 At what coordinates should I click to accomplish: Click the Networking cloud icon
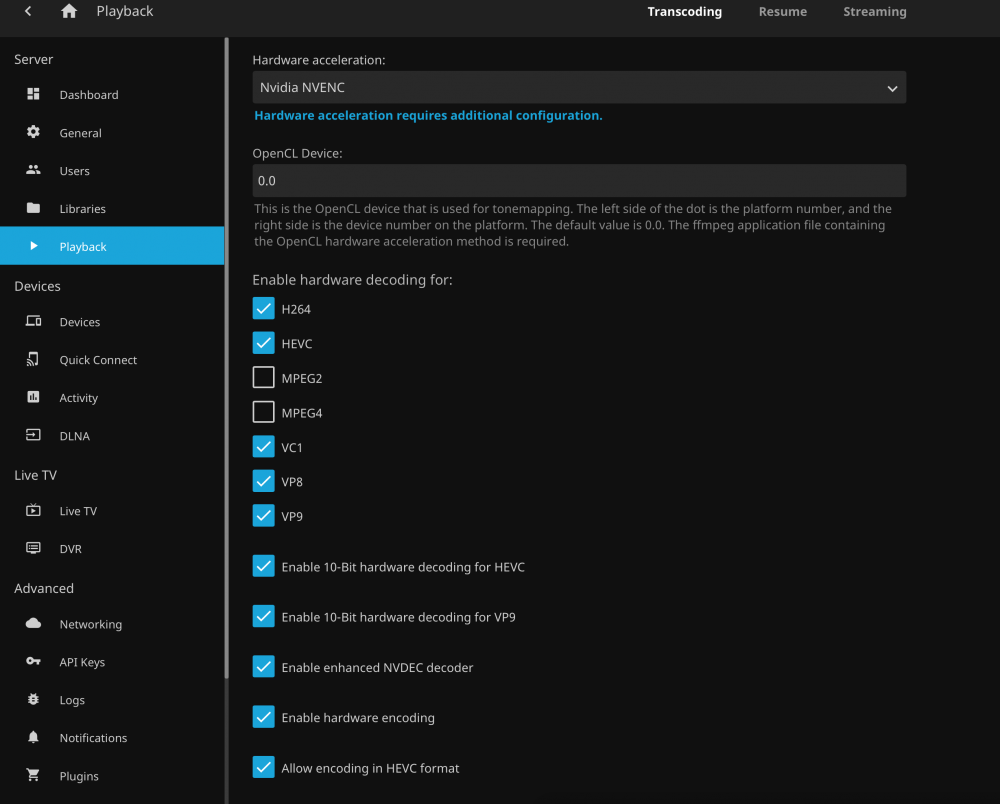tap(33, 624)
